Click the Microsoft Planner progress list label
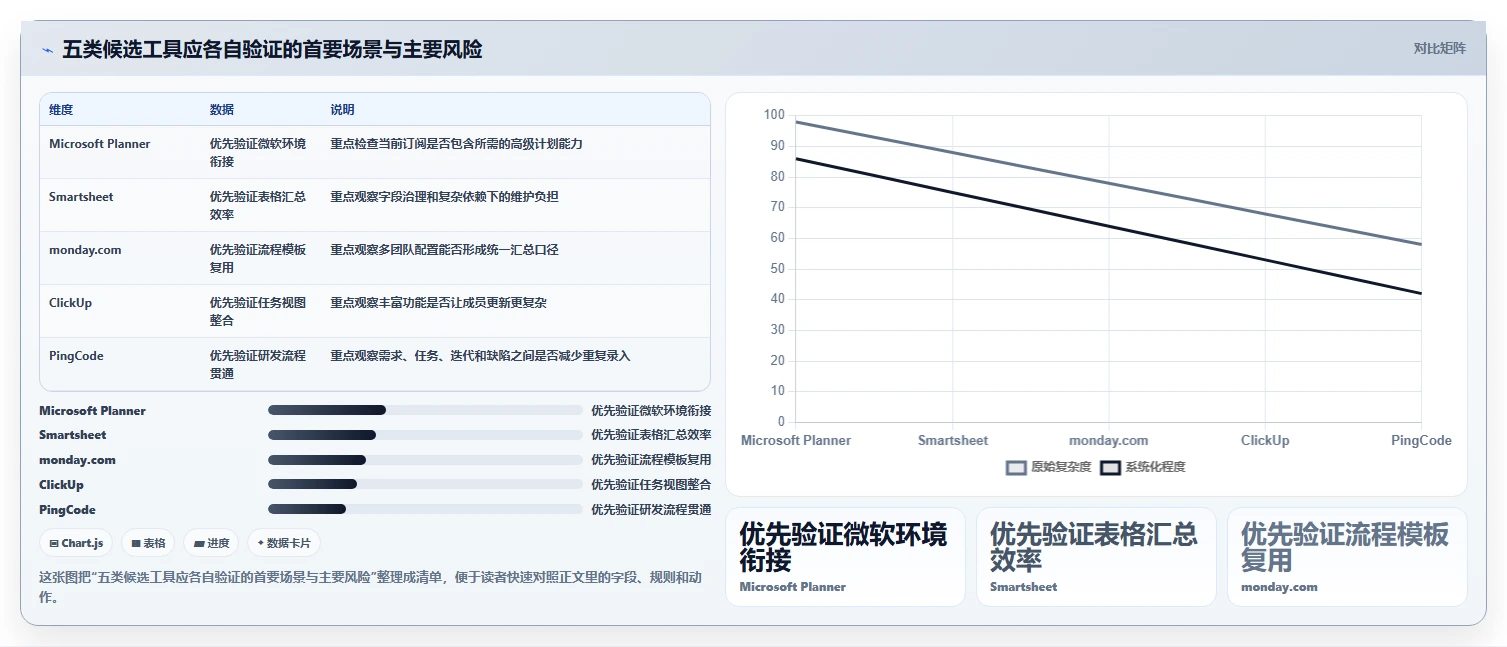The width and height of the screenshot is (1507, 647). click(x=92, y=411)
